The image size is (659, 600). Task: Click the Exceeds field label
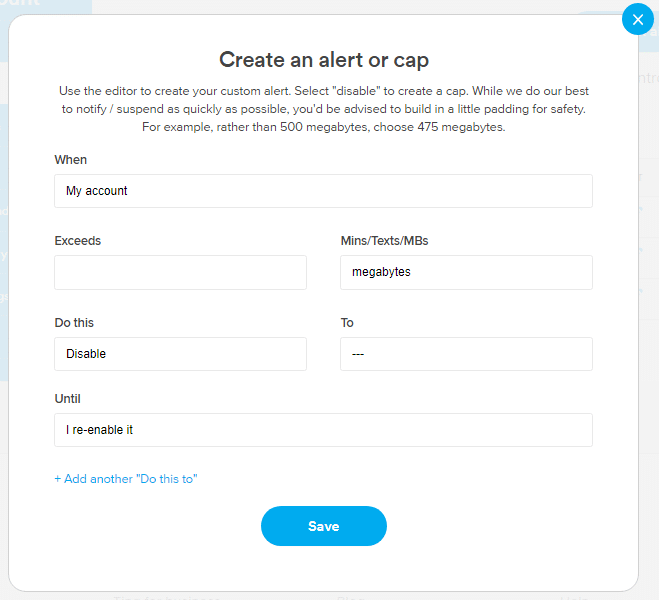pyautogui.click(x=78, y=241)
